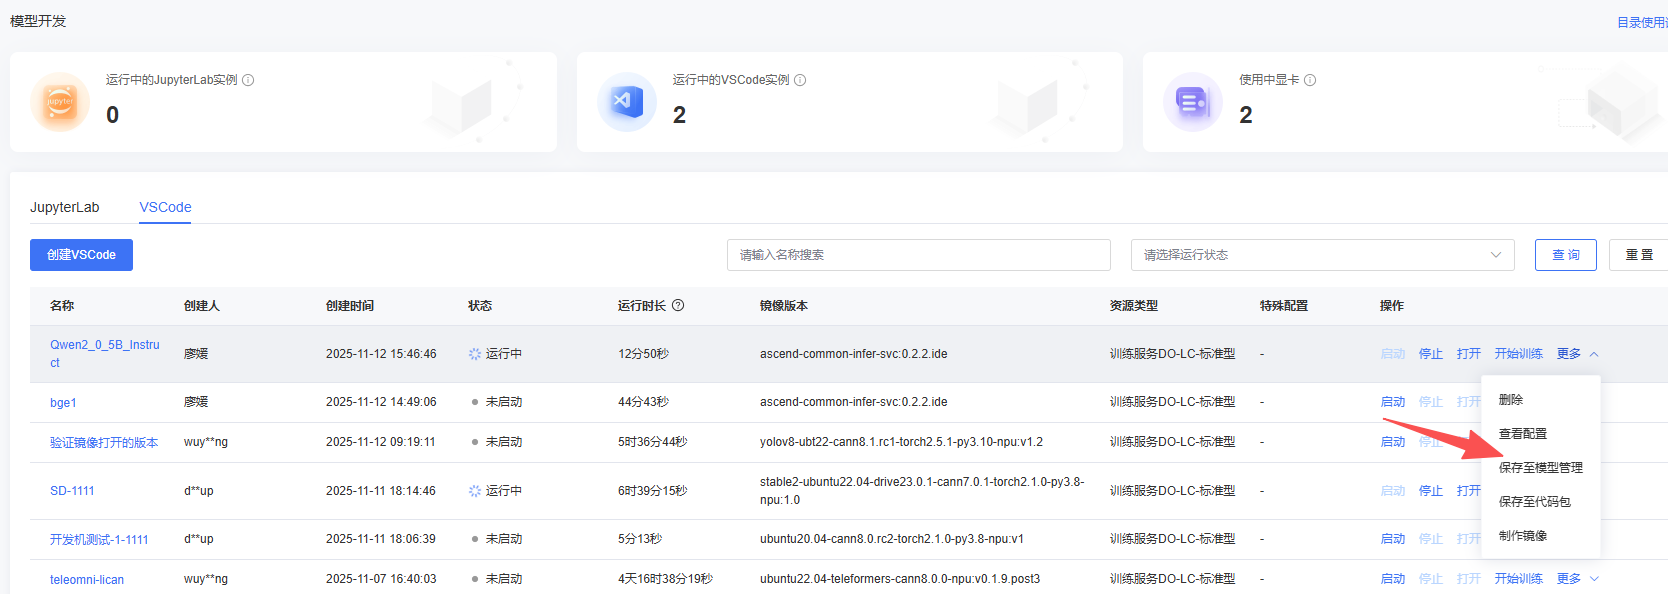Click info icon beside 运行中的JupyterLab实例
The image size is (1668, 594).
248,80
